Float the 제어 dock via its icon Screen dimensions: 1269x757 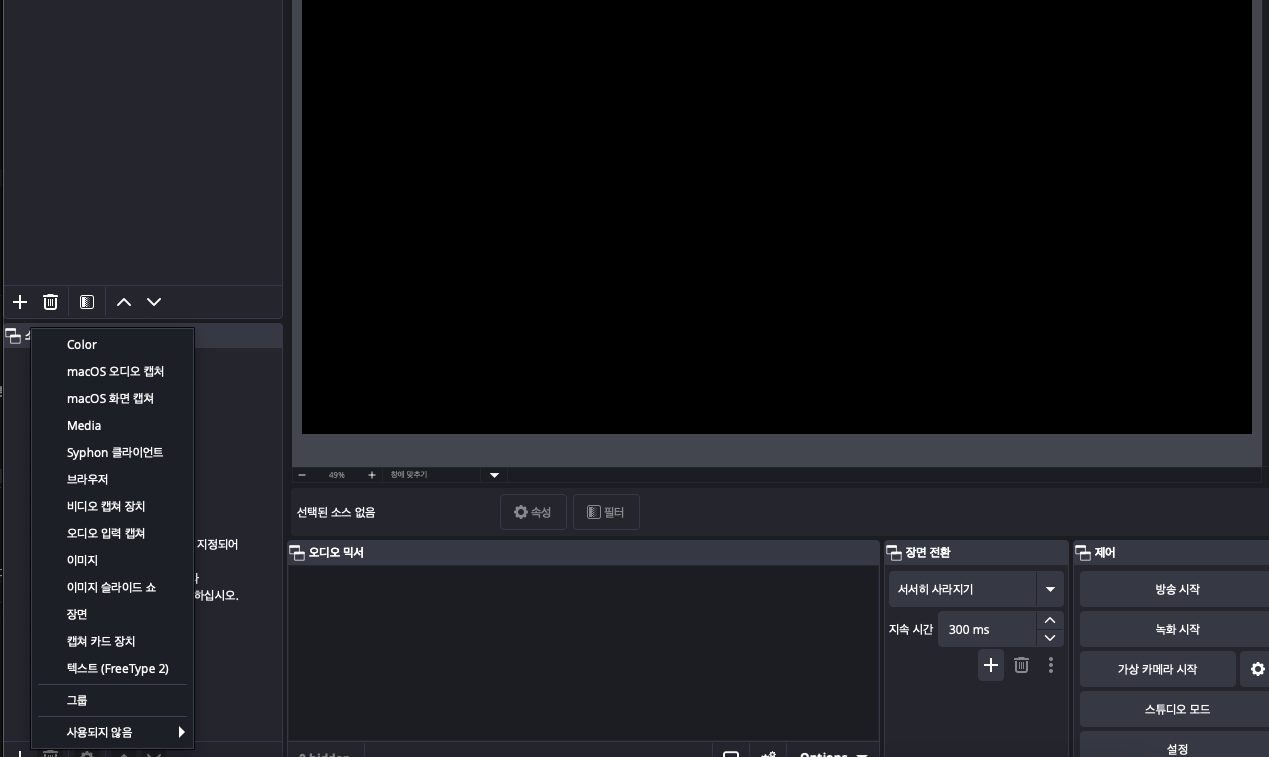(1083, 553)
